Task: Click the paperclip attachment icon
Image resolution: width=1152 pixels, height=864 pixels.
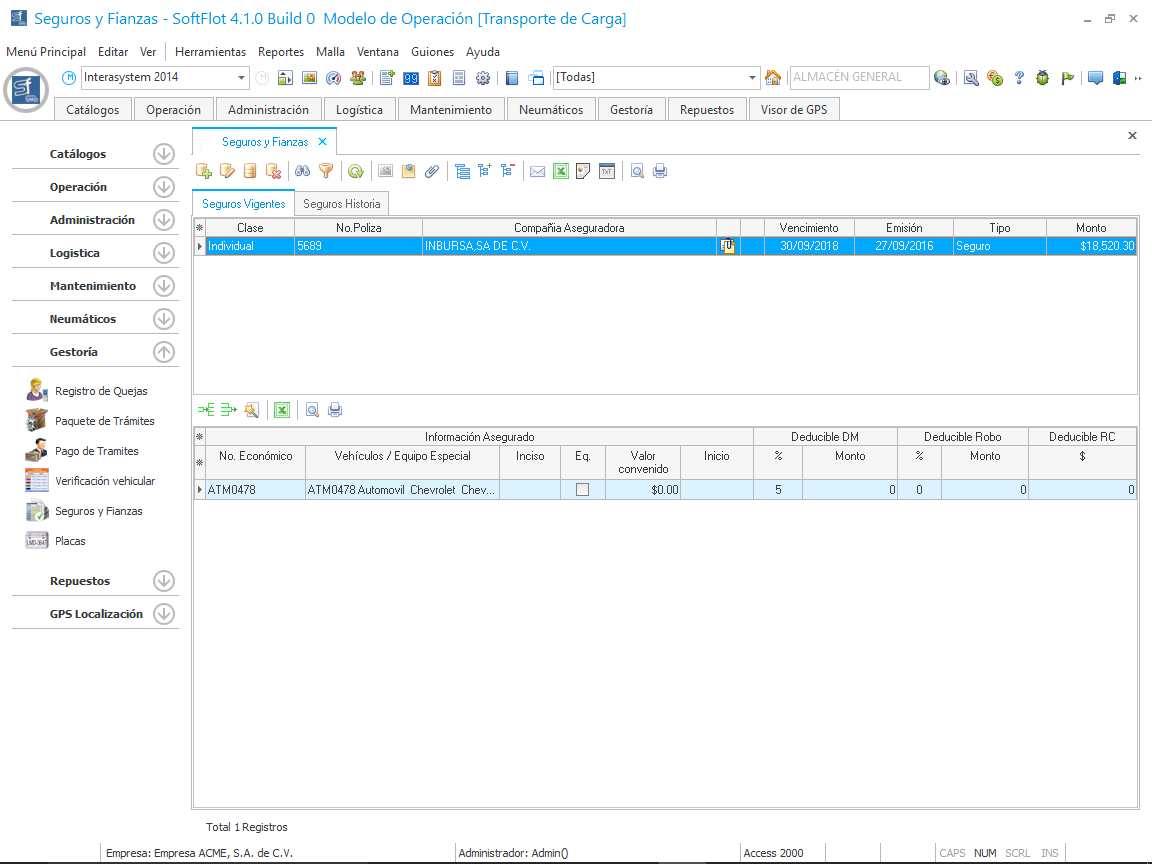Action: tap(432, 171)
